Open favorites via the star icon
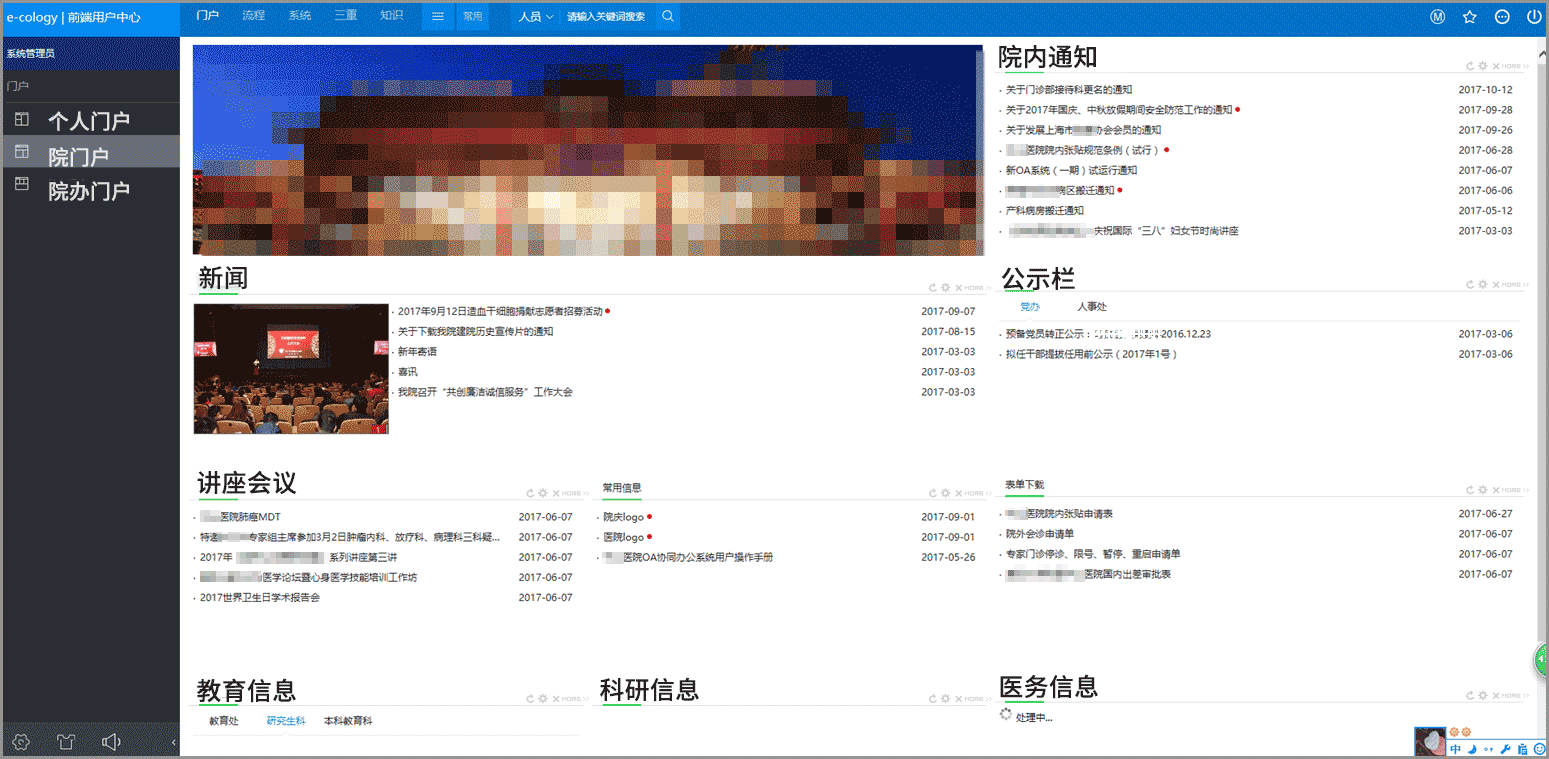This screenshot has width=1549, height=759. (1470, 17)
